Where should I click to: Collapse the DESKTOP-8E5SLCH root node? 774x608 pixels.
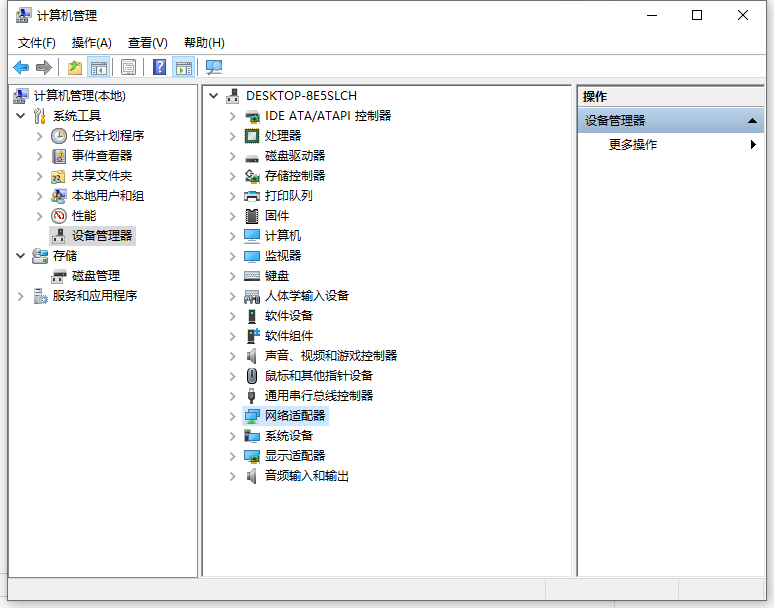click(x=214, y=96)
